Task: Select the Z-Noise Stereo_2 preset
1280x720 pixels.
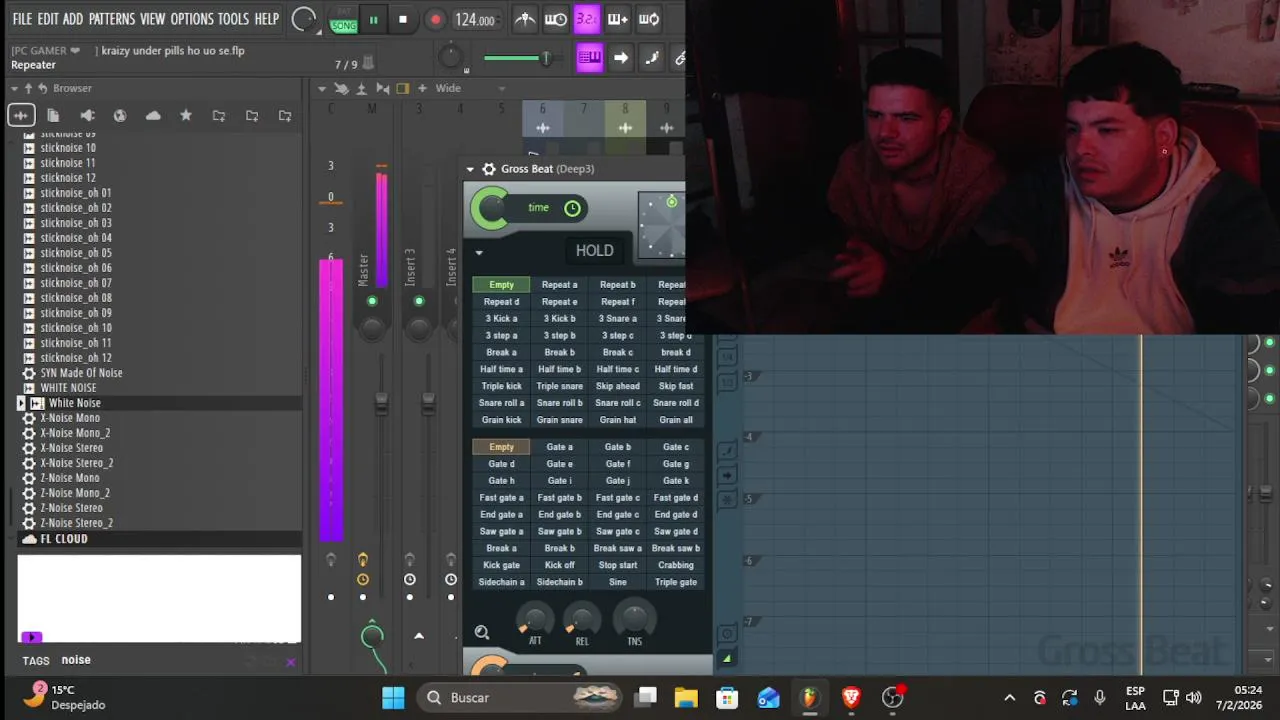Action: point(76,523)
